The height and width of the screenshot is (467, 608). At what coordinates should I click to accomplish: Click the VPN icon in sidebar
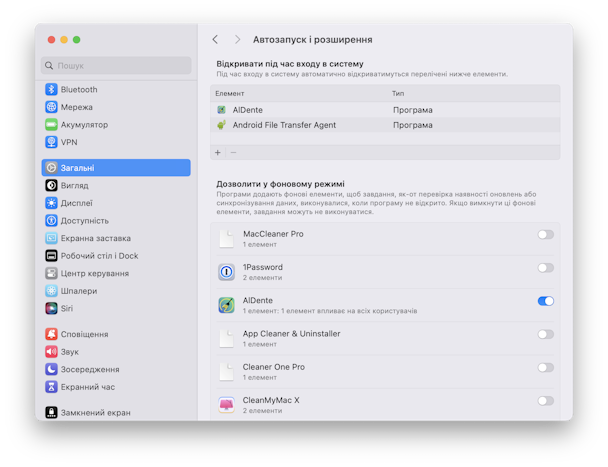click(51, 142)
